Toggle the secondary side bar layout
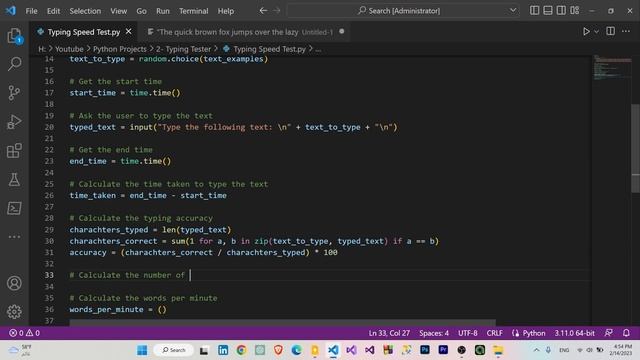 [x=561, y=11]
